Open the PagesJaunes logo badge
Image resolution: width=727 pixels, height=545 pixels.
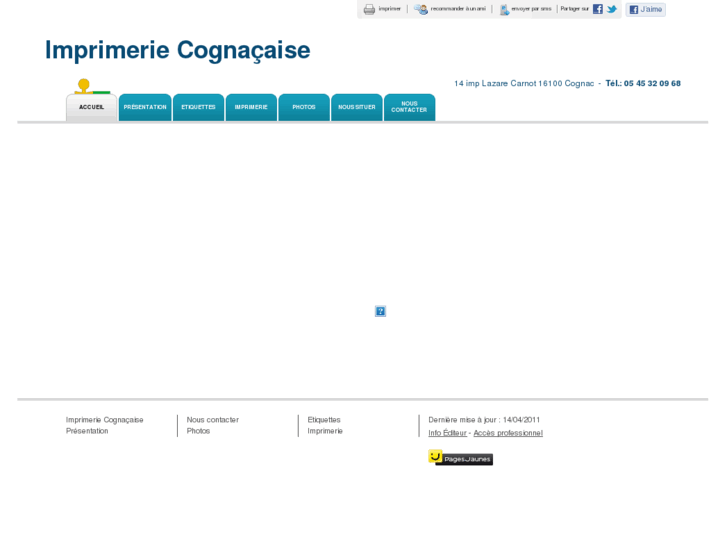pyautogui.click(x=460, y=458)
